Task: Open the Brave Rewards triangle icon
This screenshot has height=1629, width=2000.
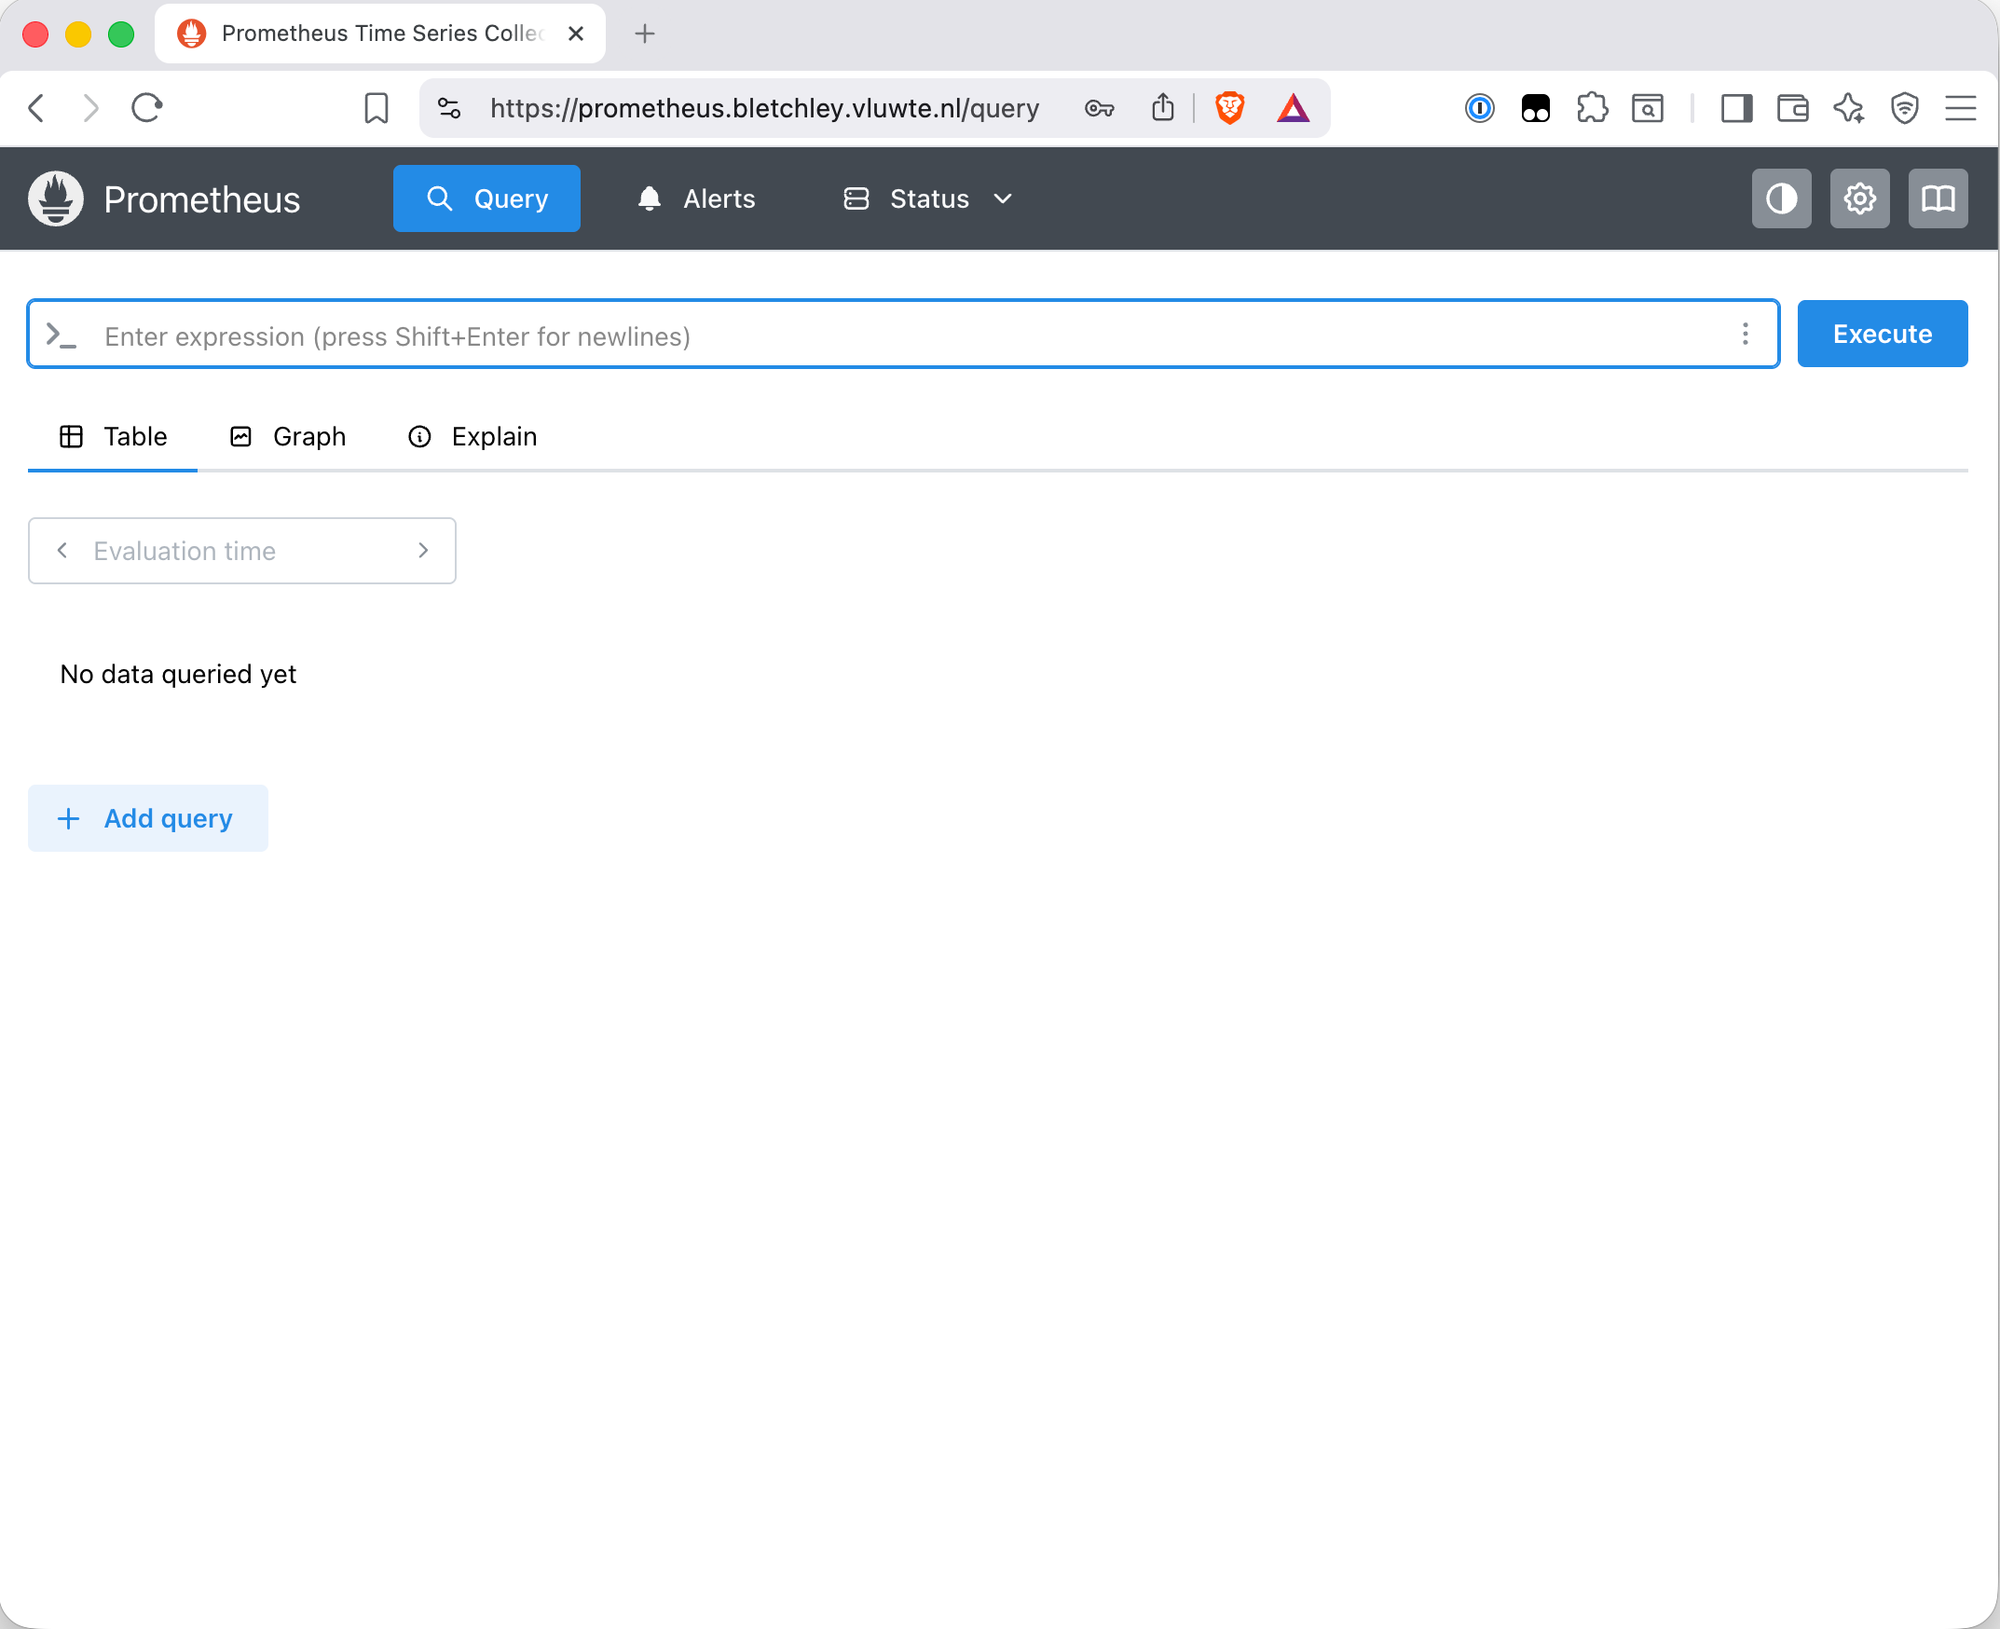Action: click(x=1293, y=107)
